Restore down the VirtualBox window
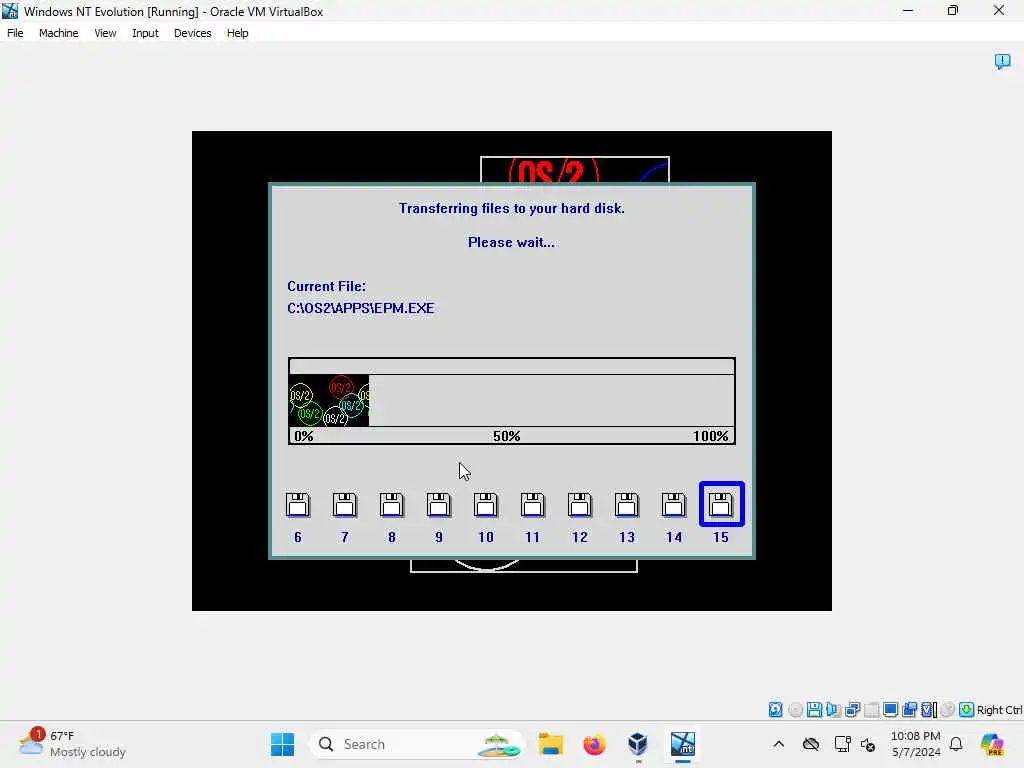Viewport: 1024px width, 768px height. pyautogui.click(x=953, y=11)
